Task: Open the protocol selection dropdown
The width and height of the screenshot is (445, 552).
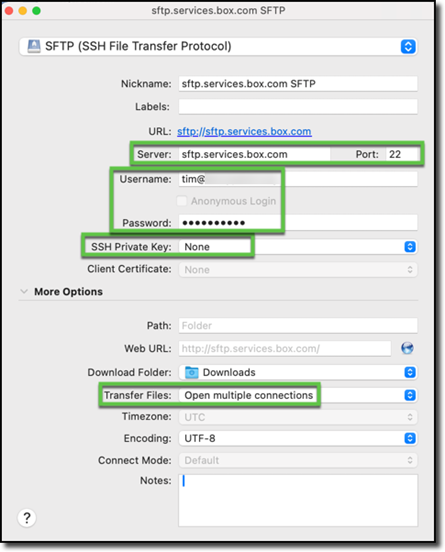Action: tap(408, 46)
